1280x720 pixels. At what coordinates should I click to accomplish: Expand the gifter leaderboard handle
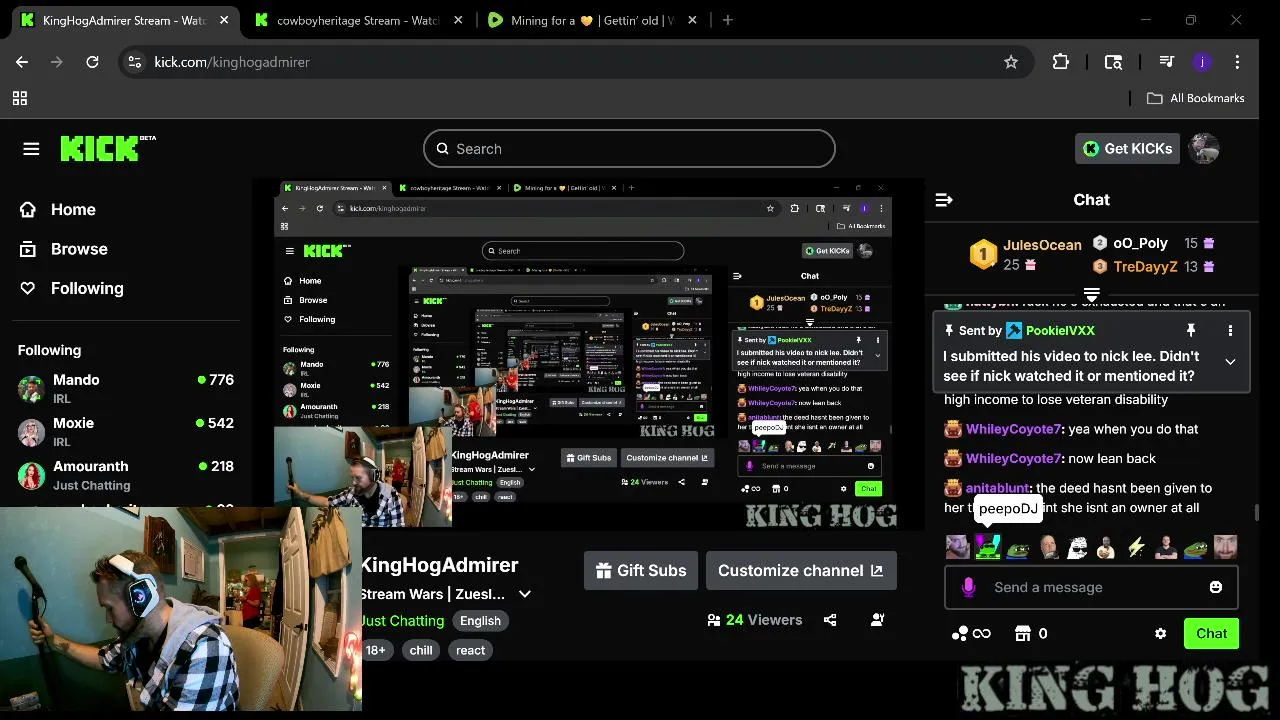(x=1092, y=294)
